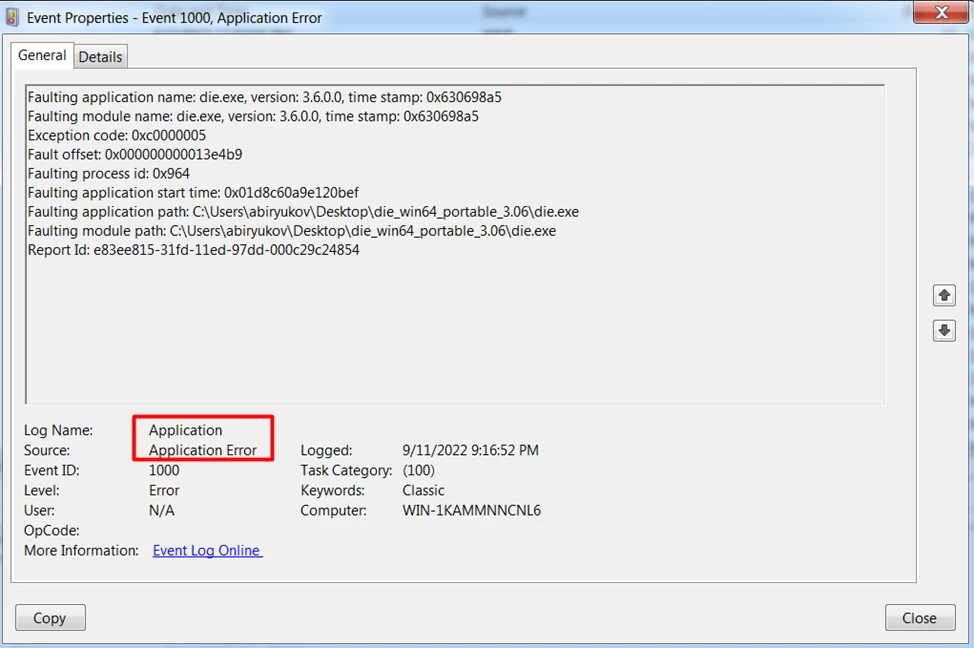Screen dimensions: 974x648
Task: Select the Keywords value Classic
Action: tap(423, 490)
